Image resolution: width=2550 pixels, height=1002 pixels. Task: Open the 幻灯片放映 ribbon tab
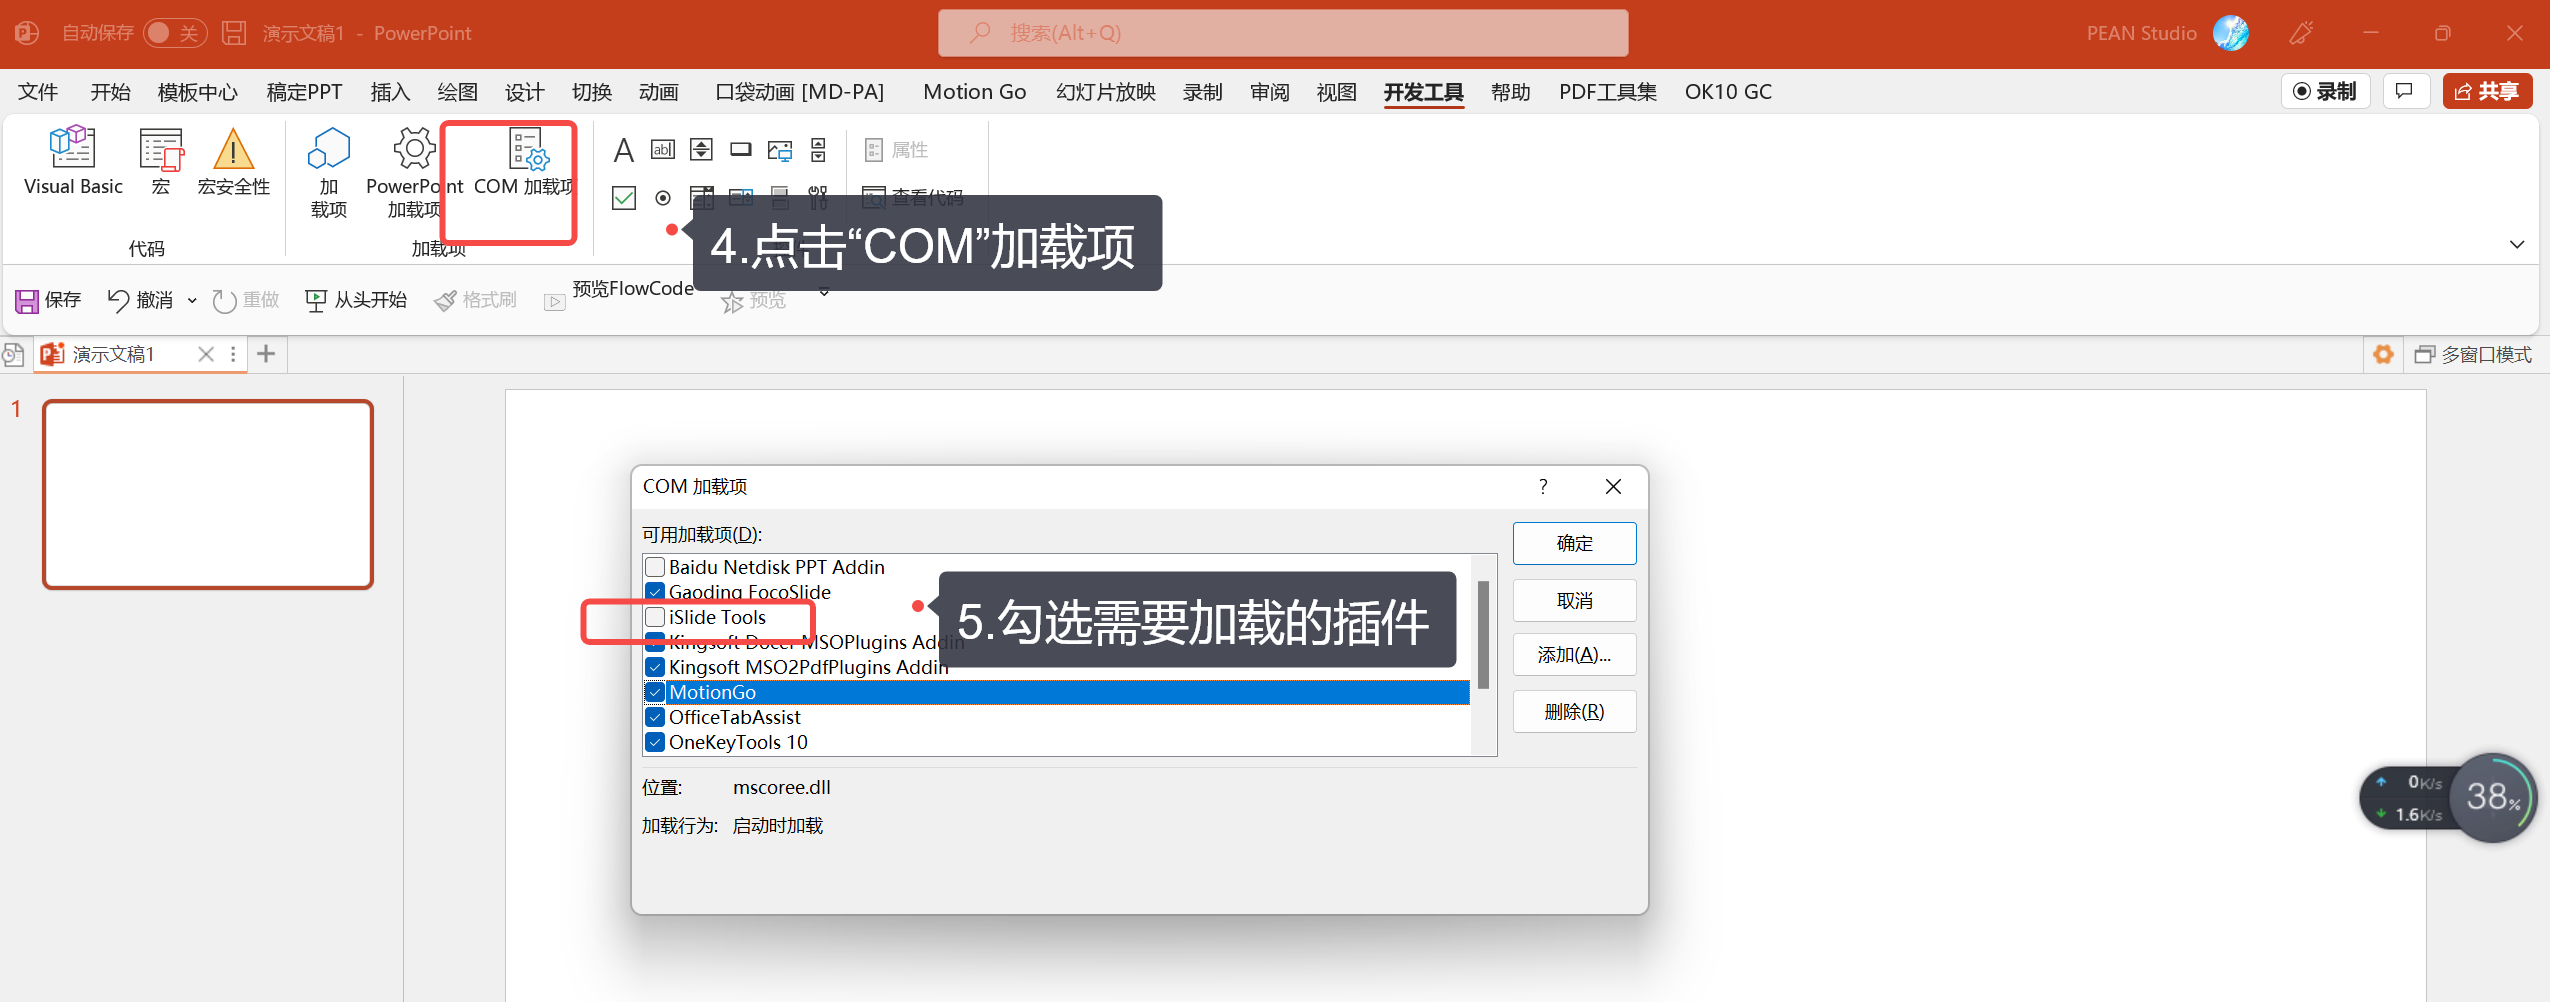click(1105, 92)
